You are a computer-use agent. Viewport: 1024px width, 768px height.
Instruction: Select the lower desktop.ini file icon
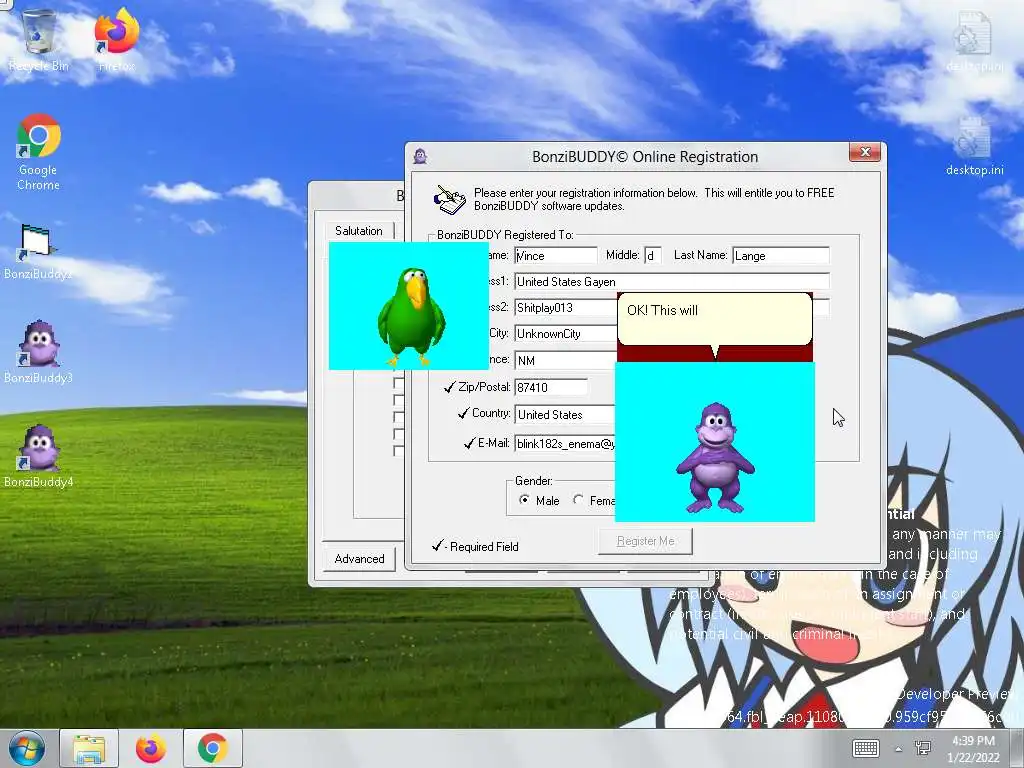pyautogui.click(x=975, y=146)
